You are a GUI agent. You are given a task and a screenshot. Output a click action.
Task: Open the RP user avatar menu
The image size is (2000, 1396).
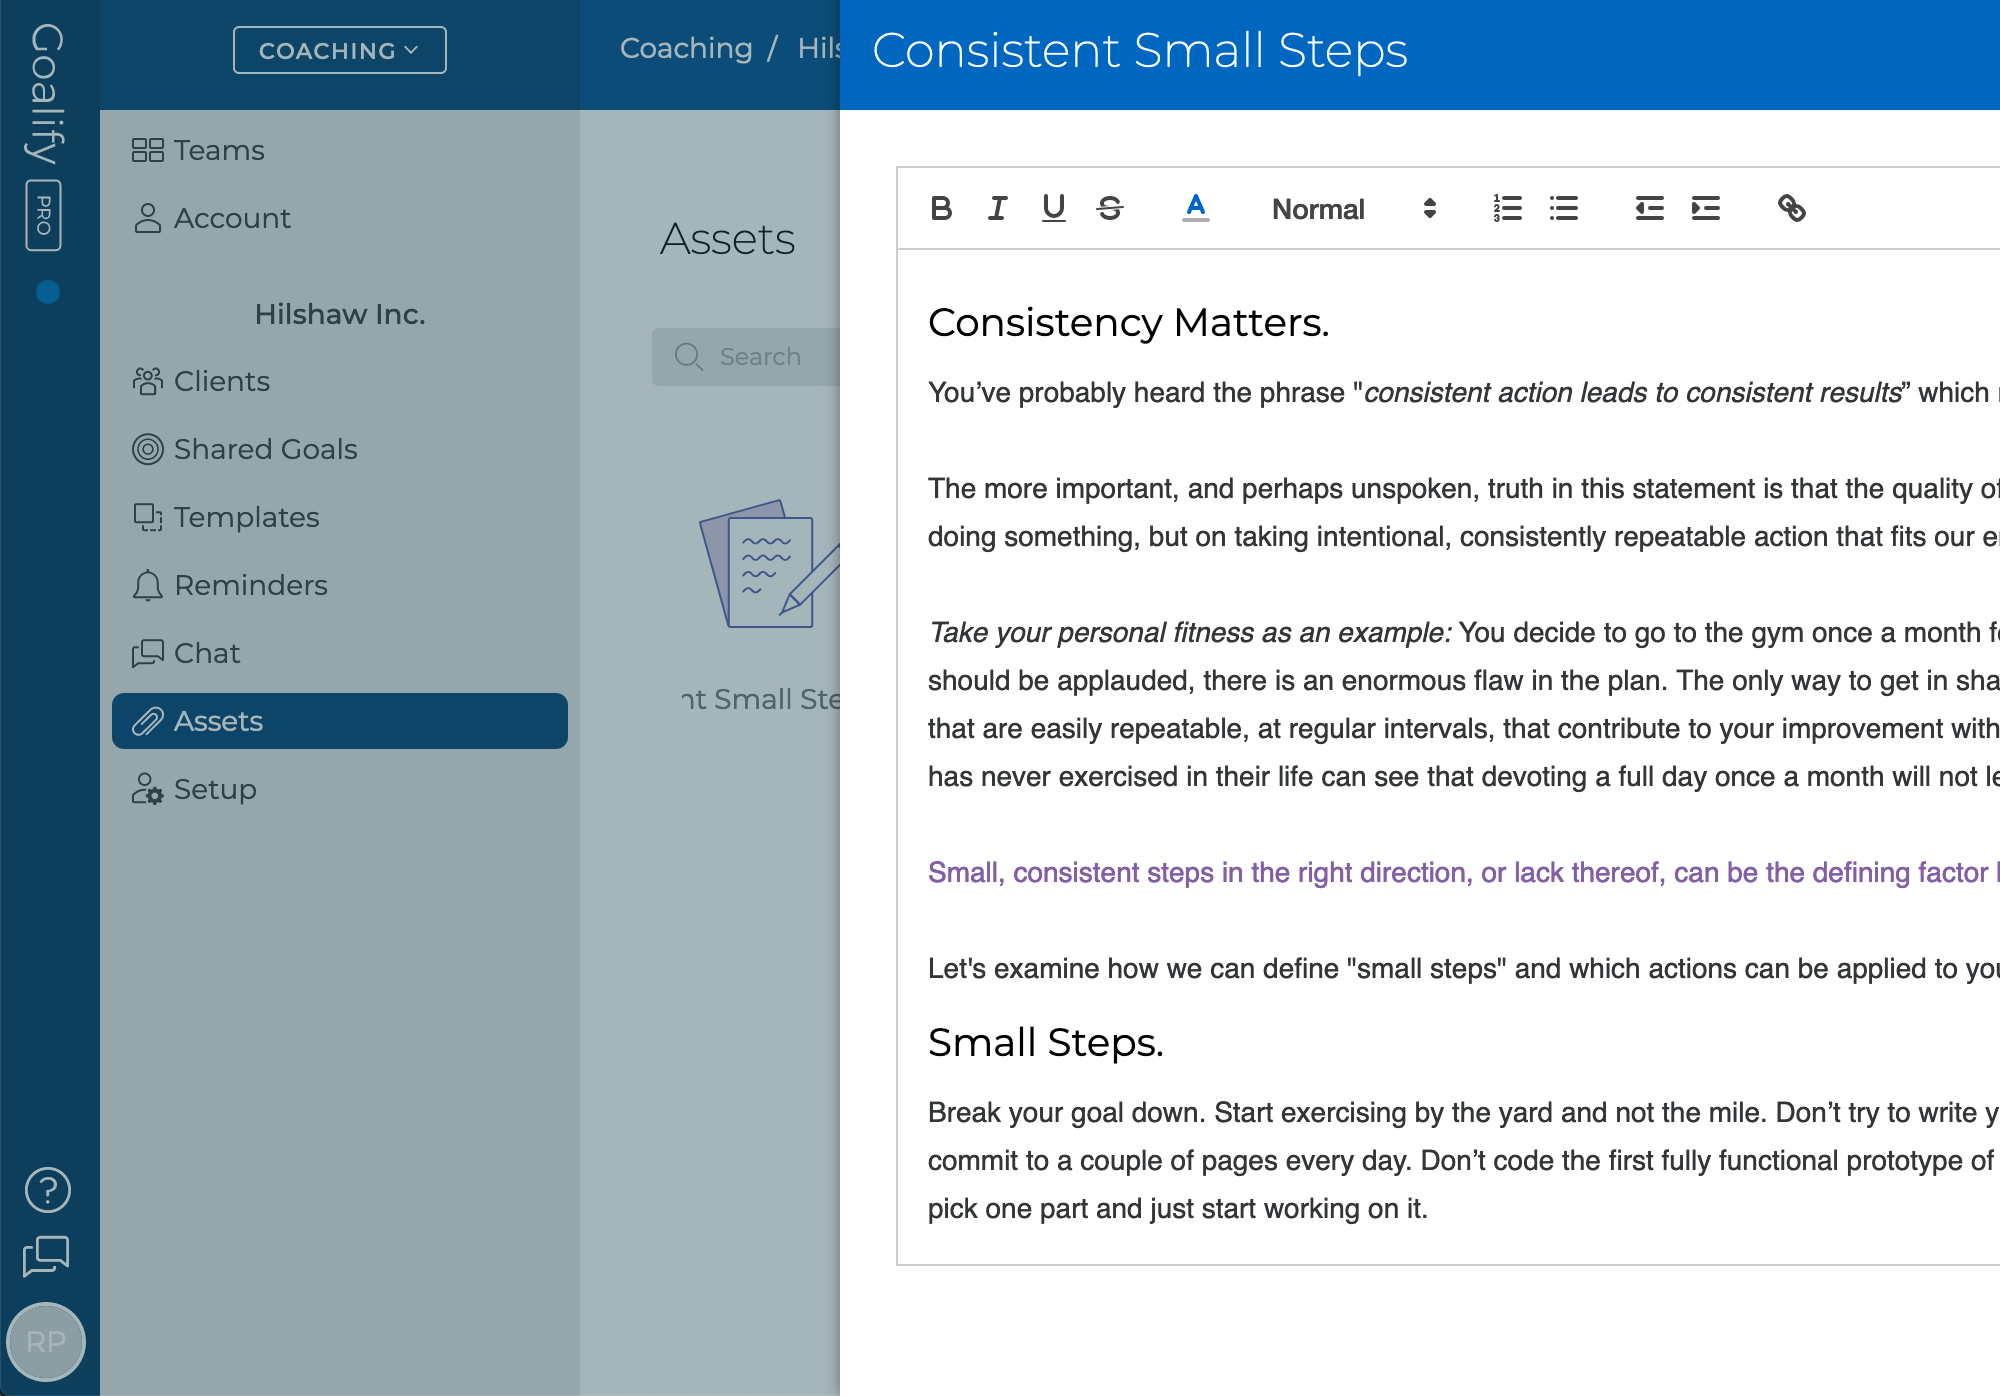pyautogui.click(x=46, y=1342)
